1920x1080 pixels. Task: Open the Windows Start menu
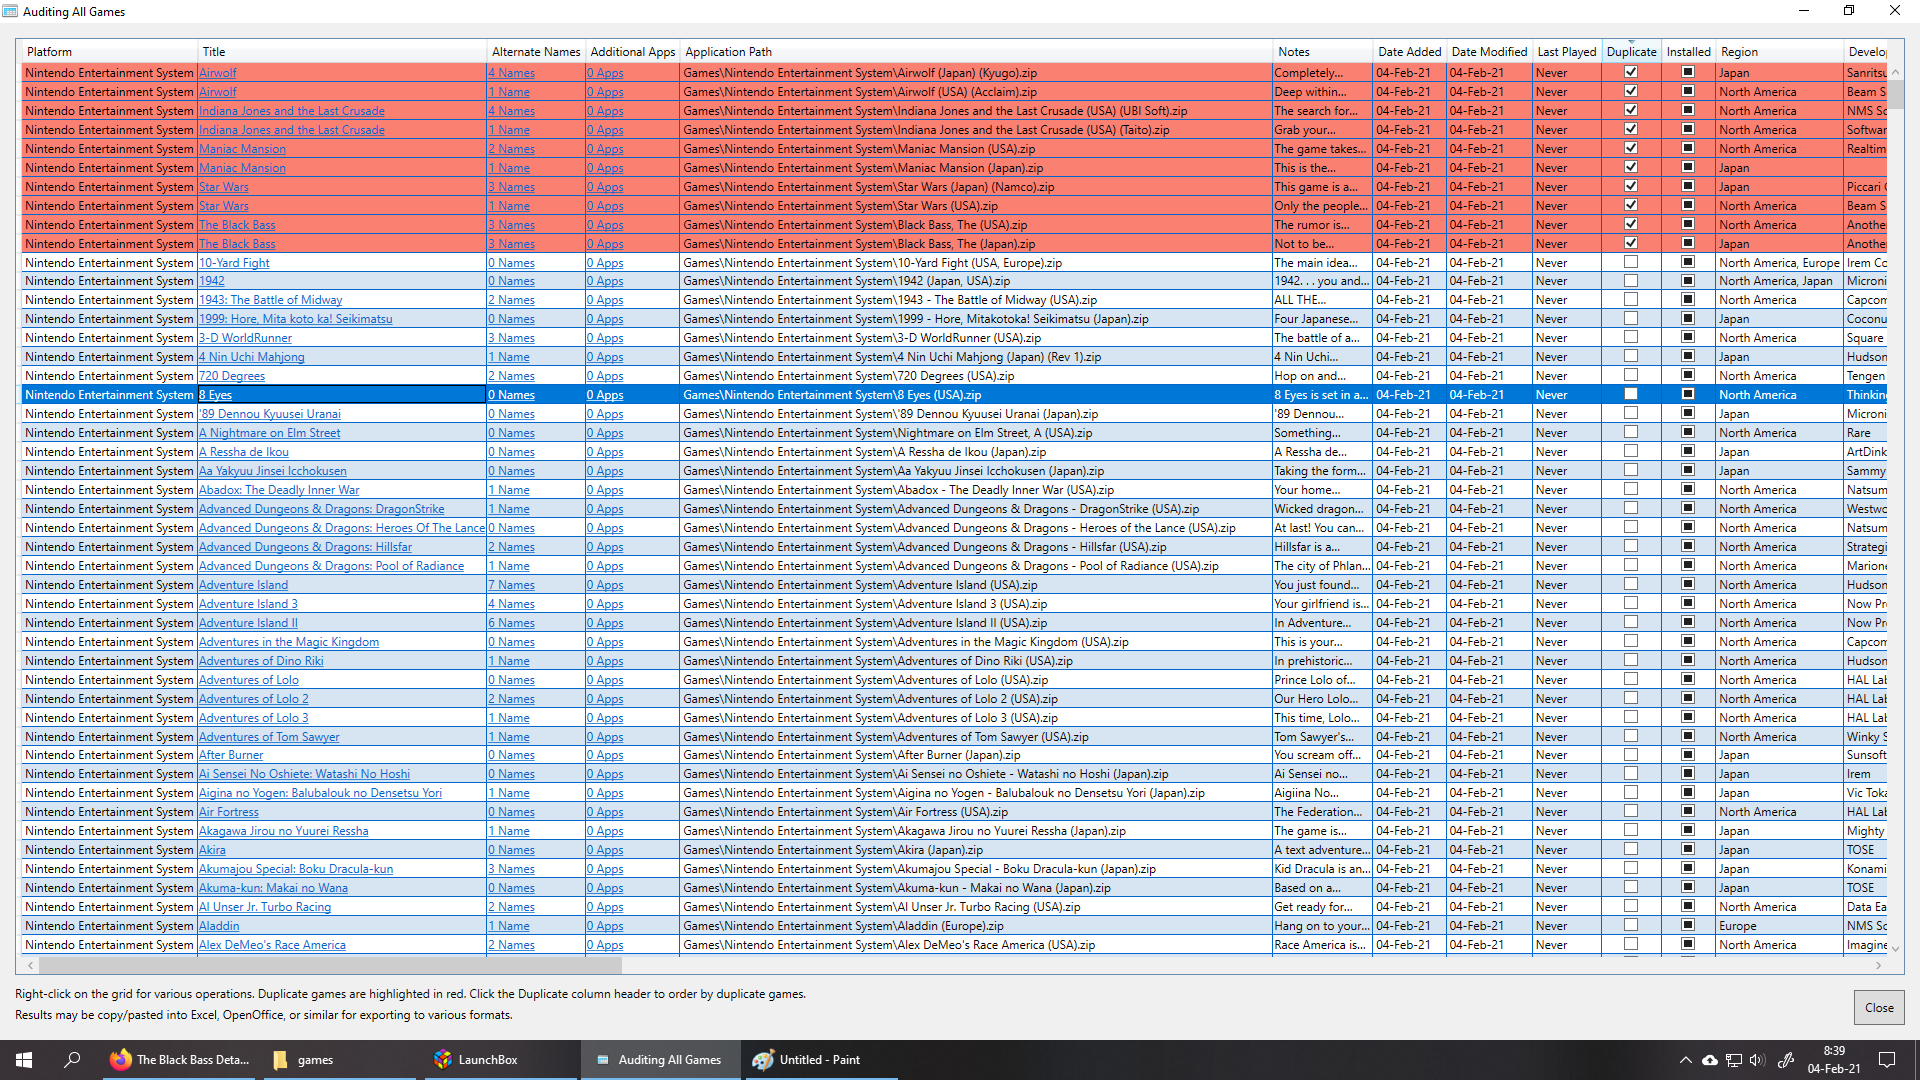pos(24,1060)
